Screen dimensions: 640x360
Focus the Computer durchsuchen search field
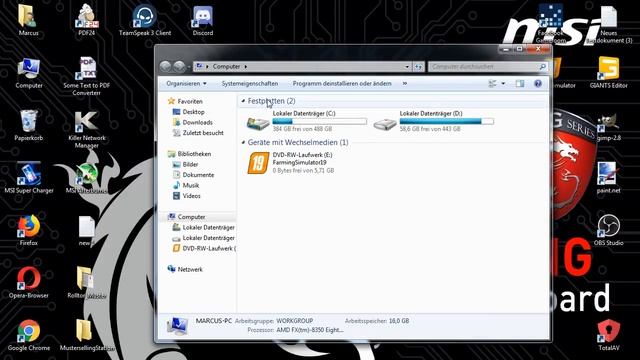click(487, 67)
